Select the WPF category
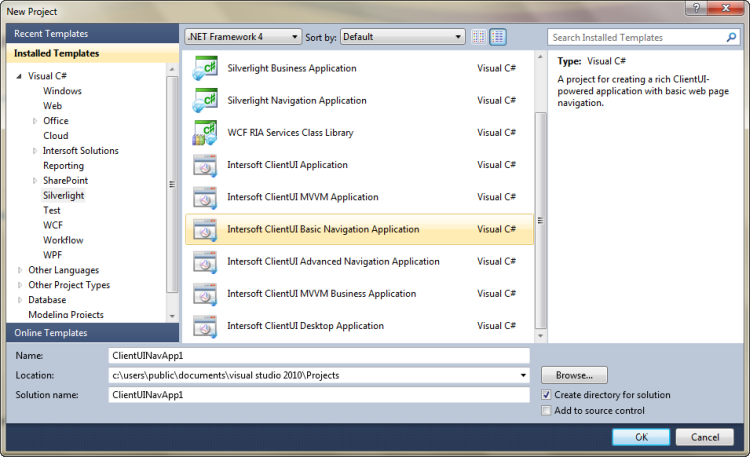 (x=53, y=255)
